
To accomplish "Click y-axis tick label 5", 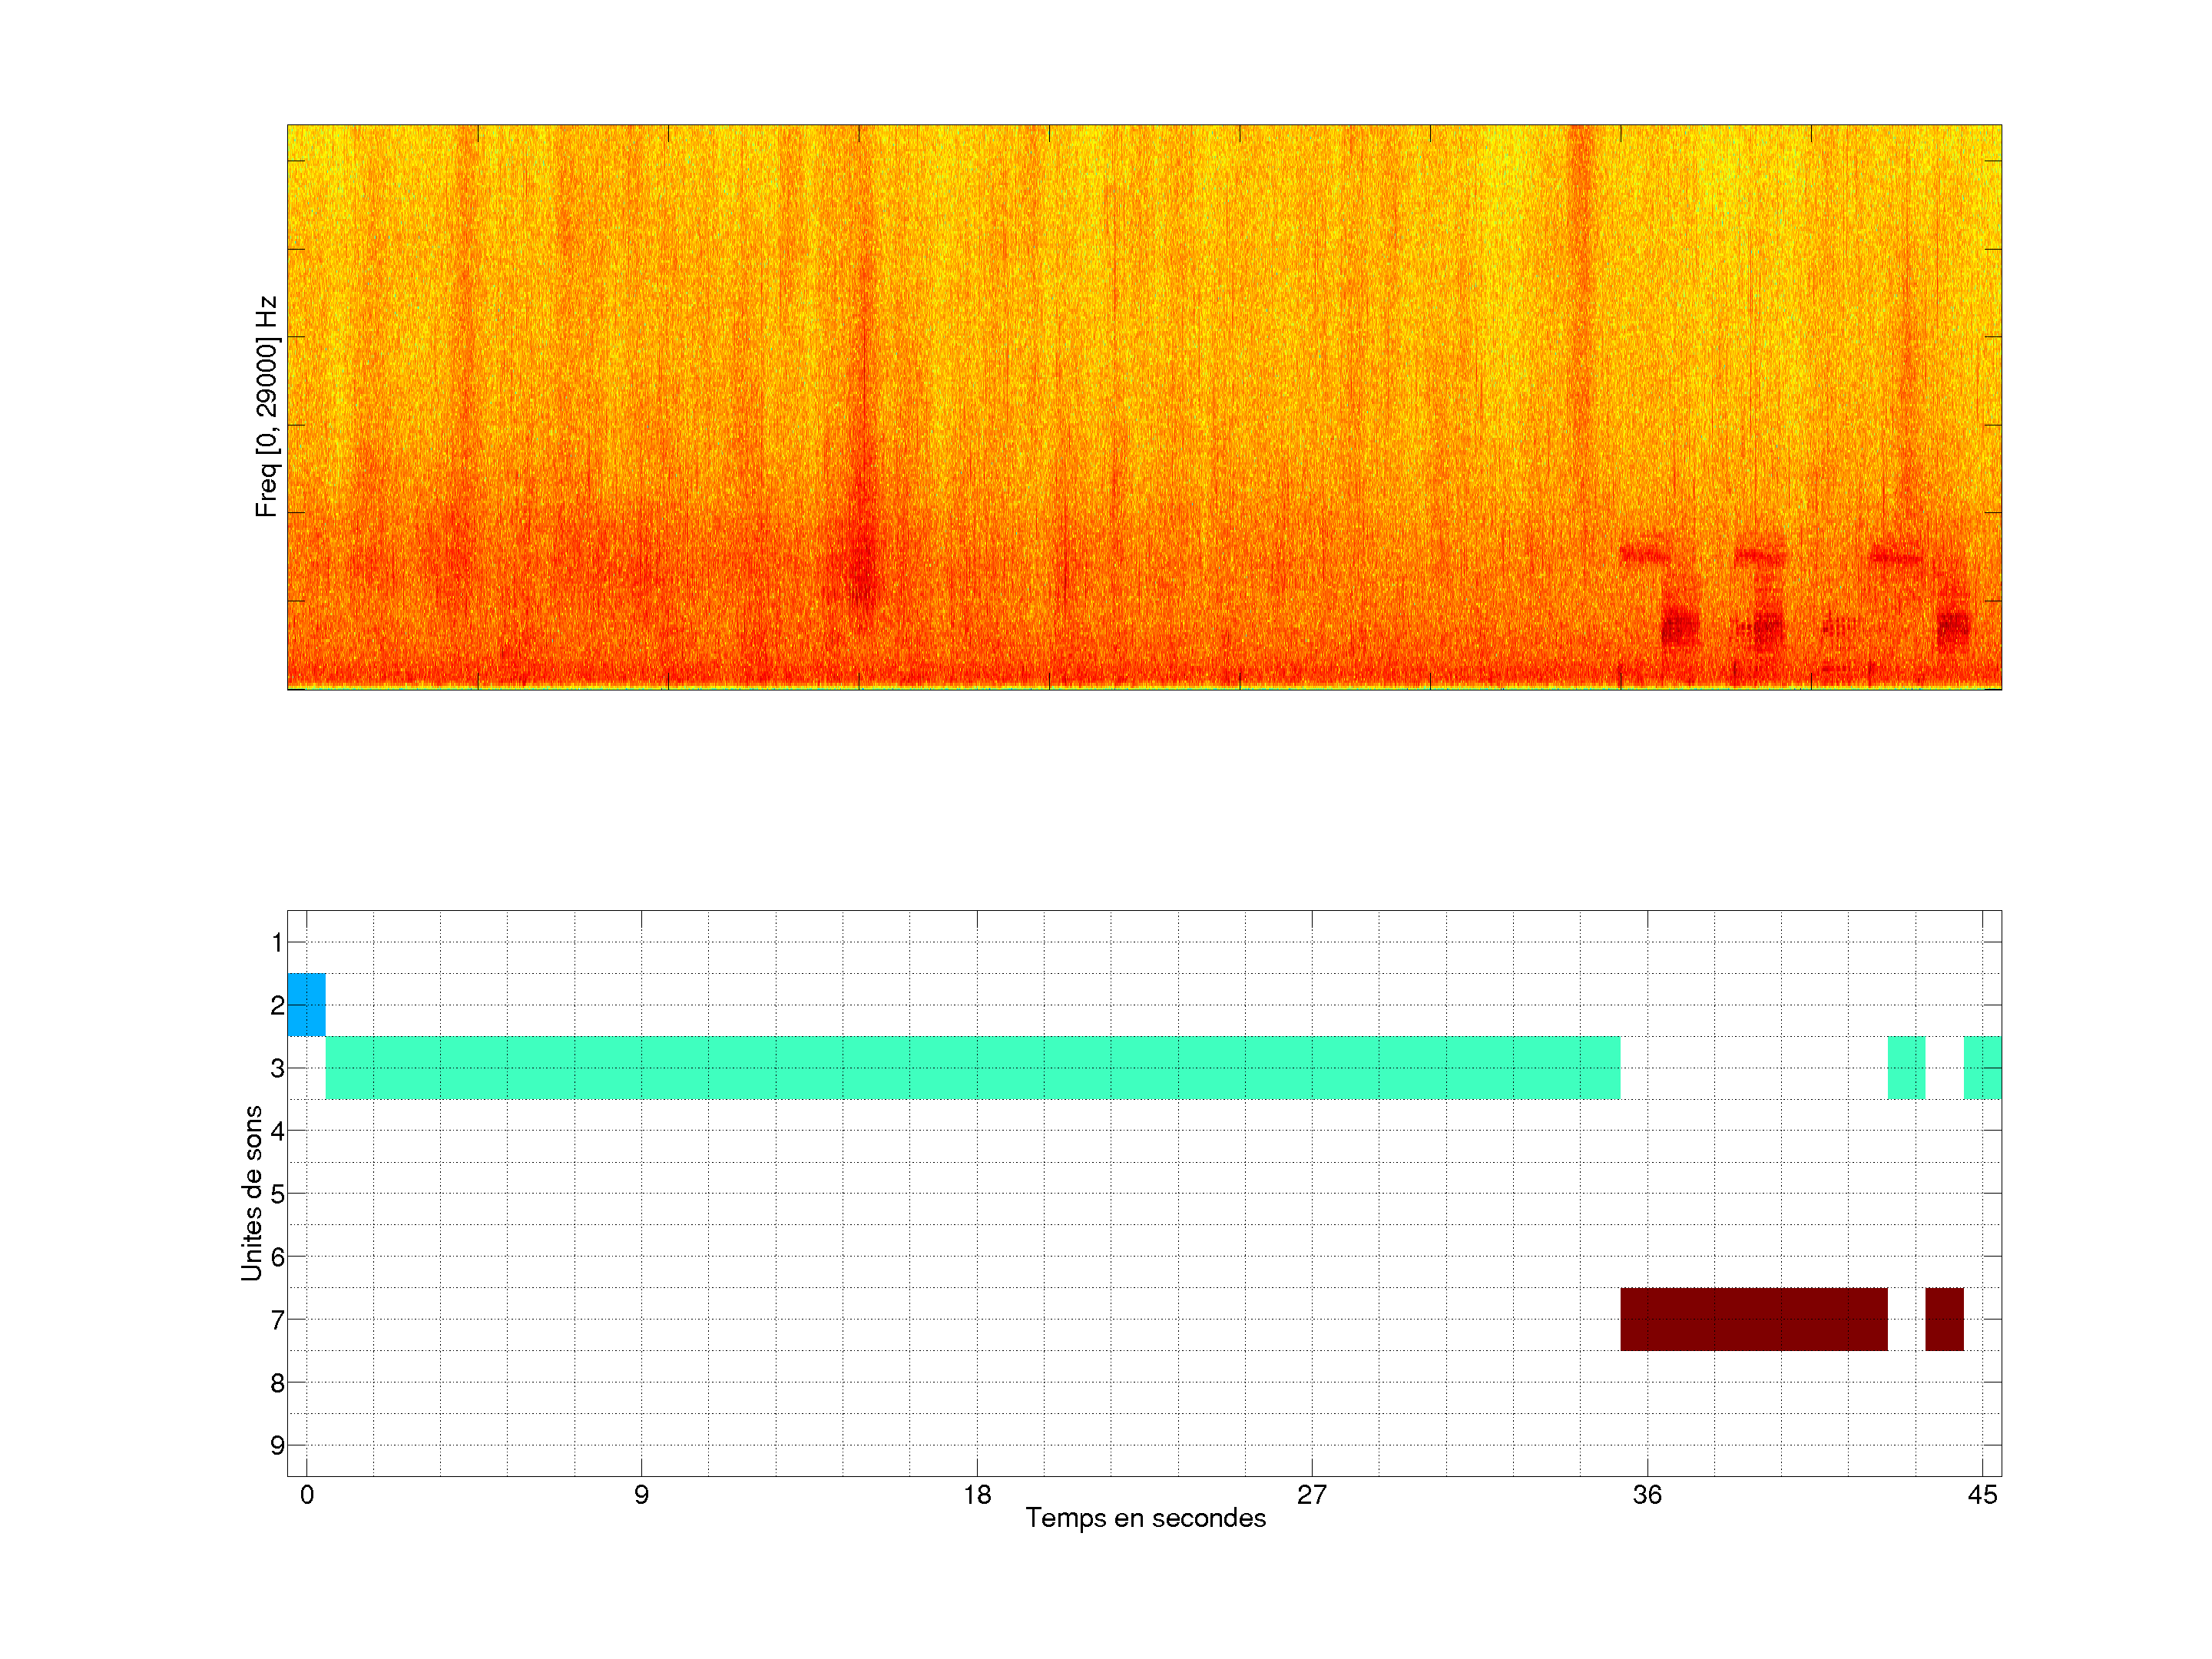I will click(x=277, y=1193).
